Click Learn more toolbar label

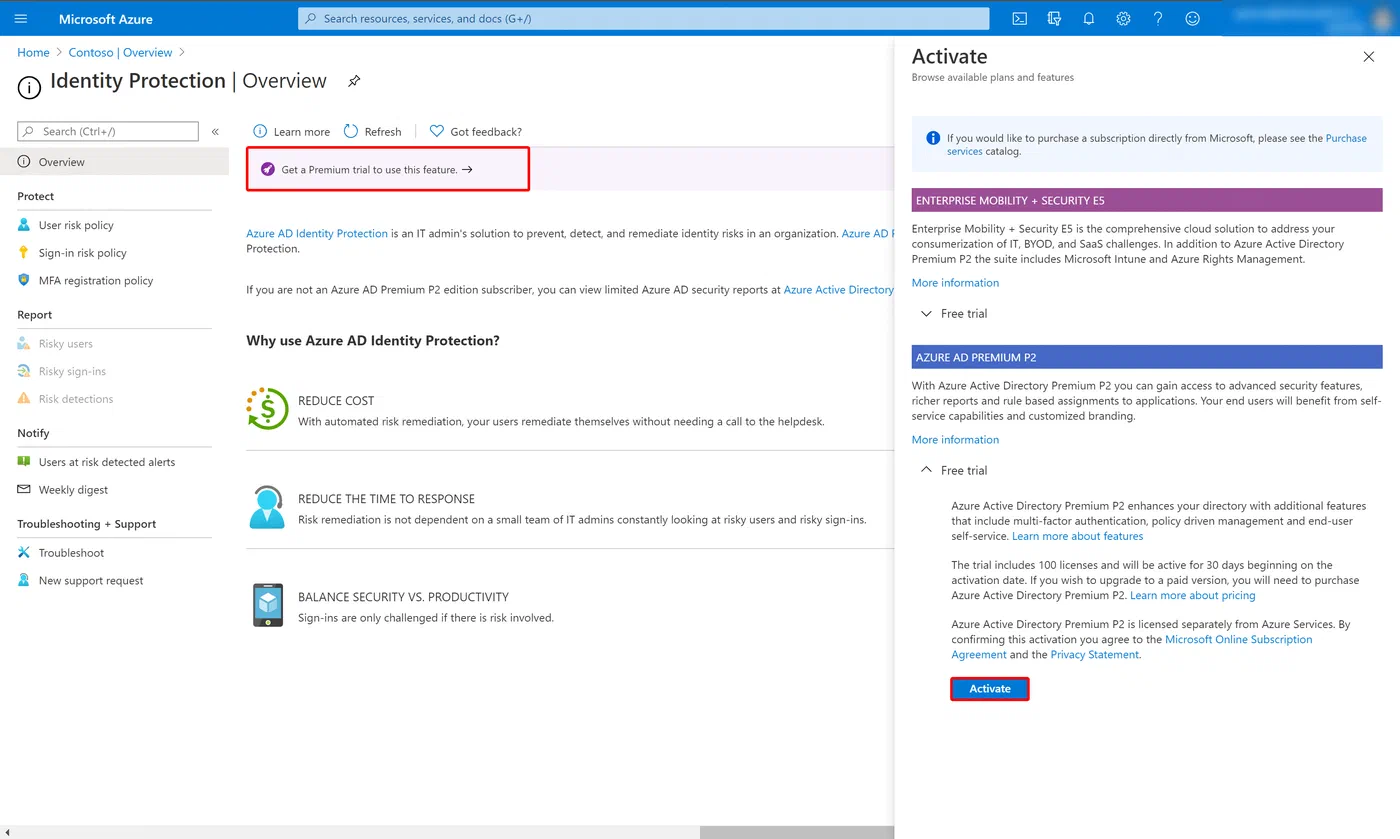(301, 131)
